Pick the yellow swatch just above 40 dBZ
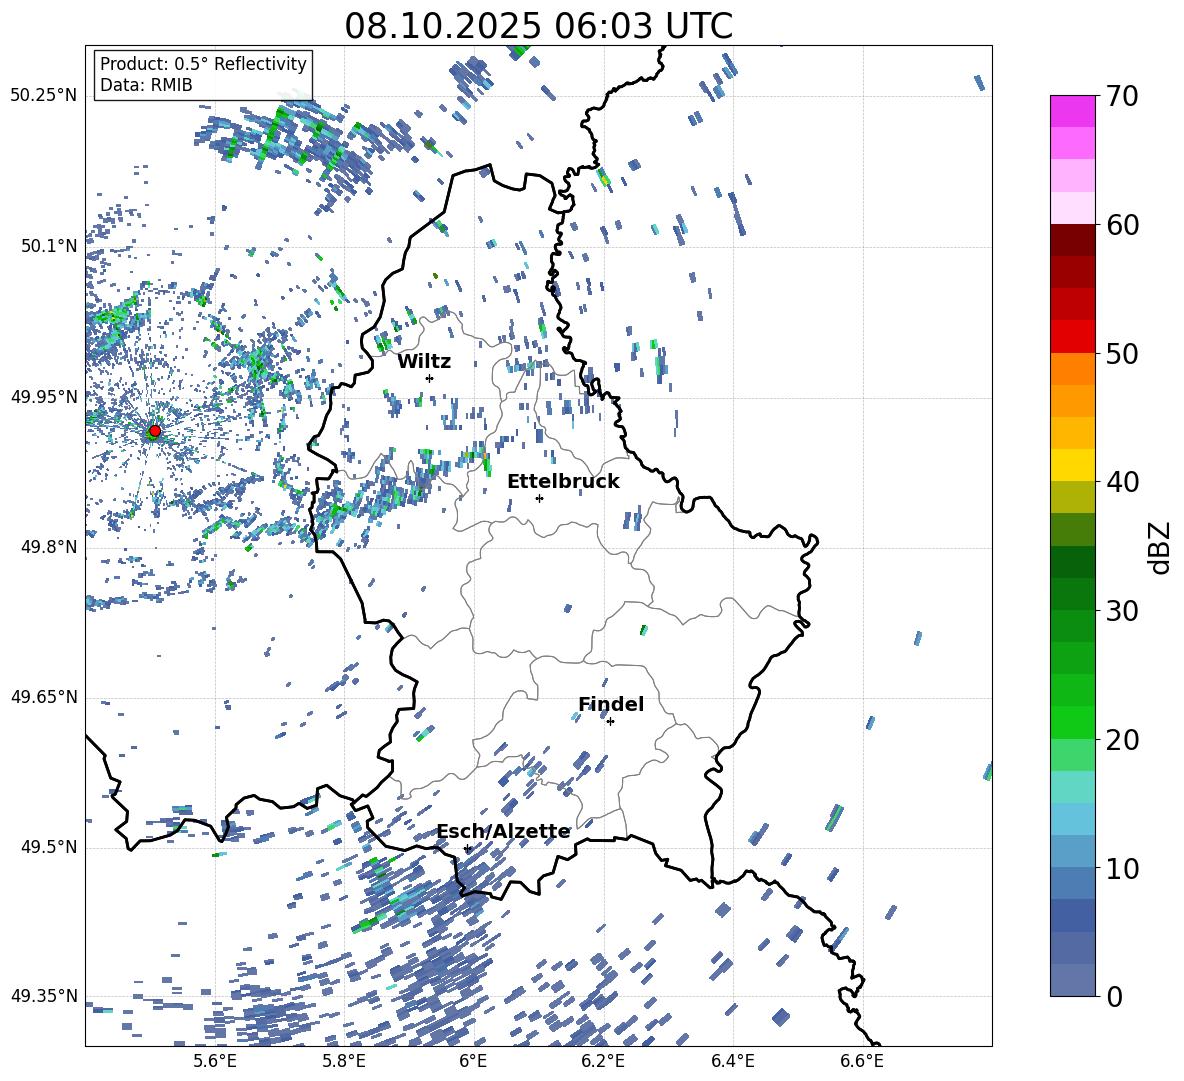 coord(1072,465)
